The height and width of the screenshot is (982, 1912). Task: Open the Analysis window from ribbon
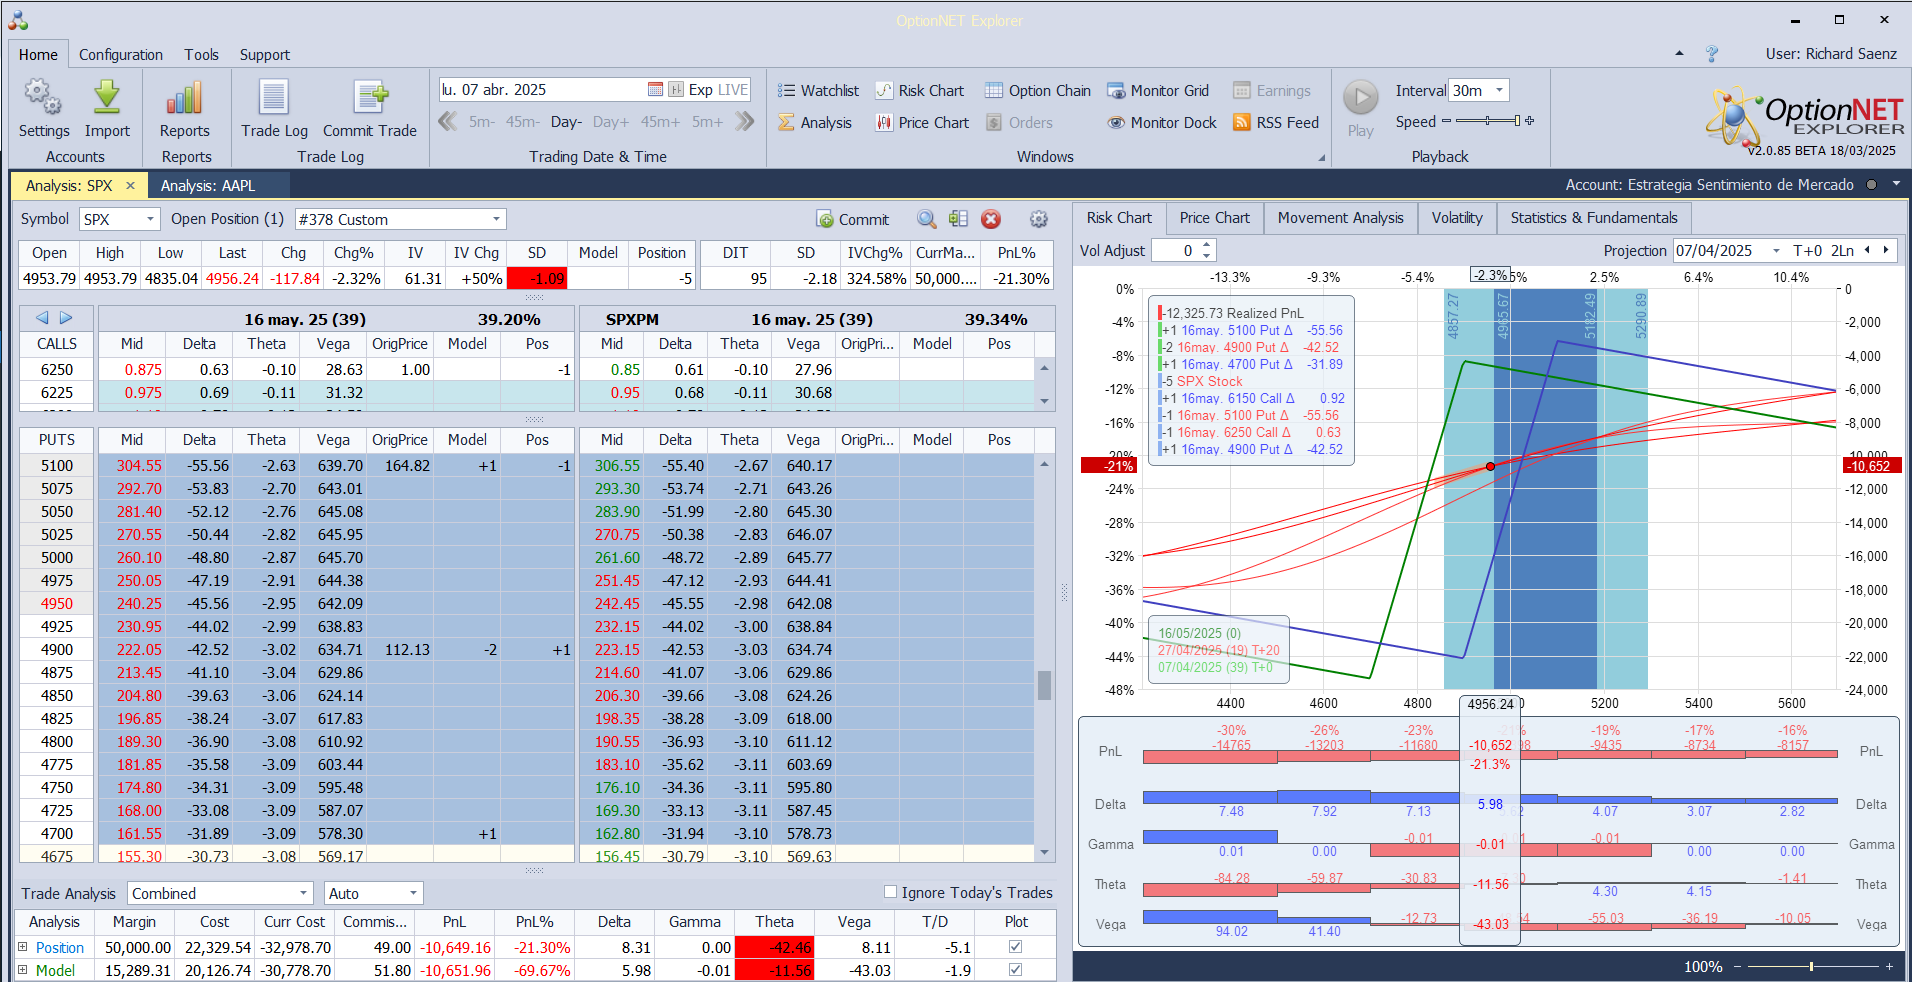tap(815, 123)
